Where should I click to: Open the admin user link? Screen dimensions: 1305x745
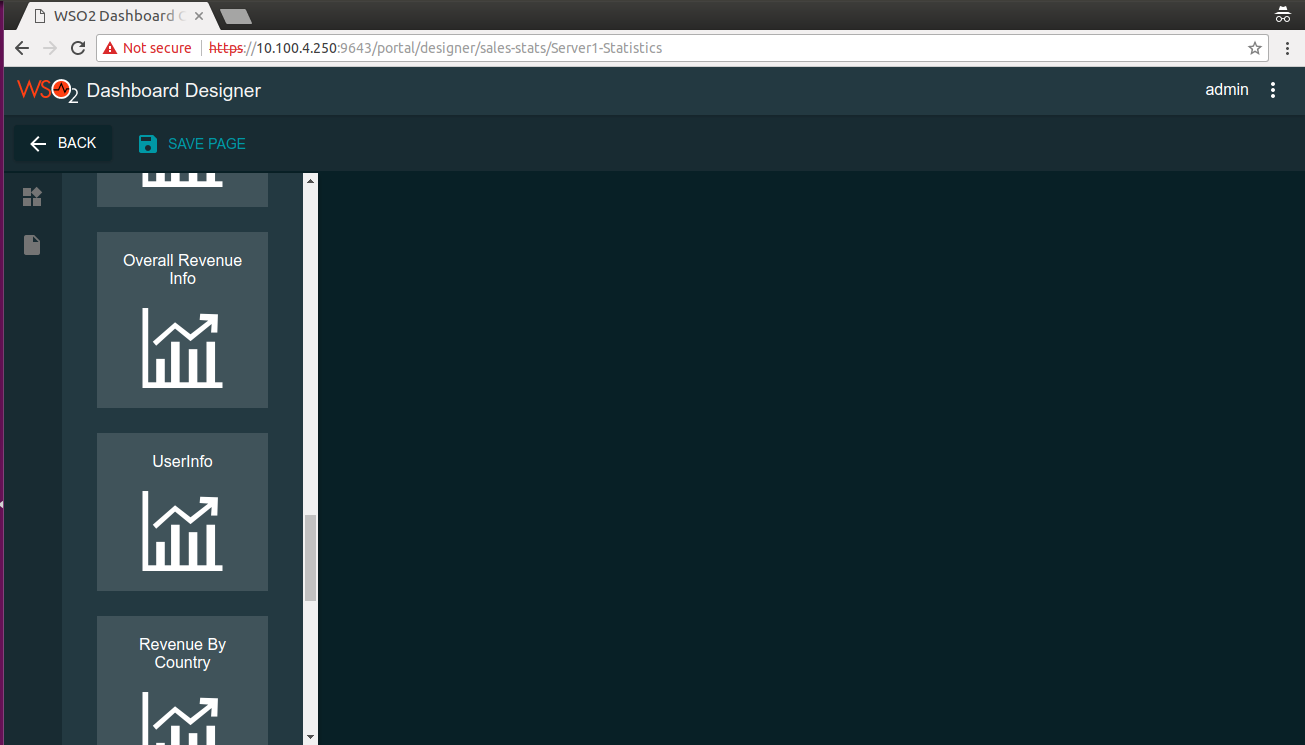[x=1227, y=90]
